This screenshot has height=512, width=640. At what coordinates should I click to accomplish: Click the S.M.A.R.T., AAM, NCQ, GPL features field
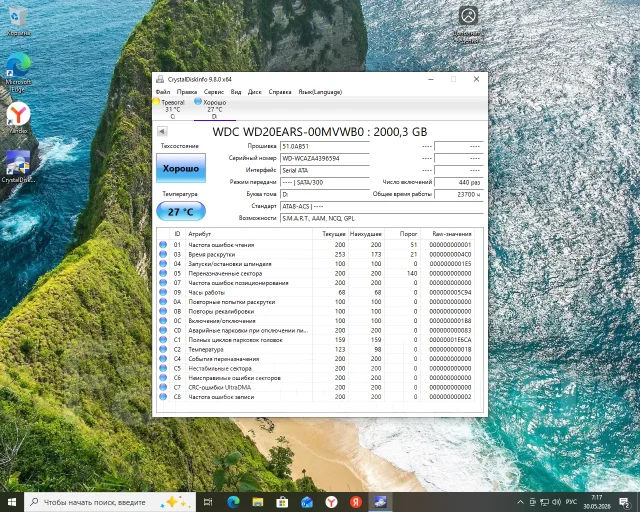pos(382,218)
